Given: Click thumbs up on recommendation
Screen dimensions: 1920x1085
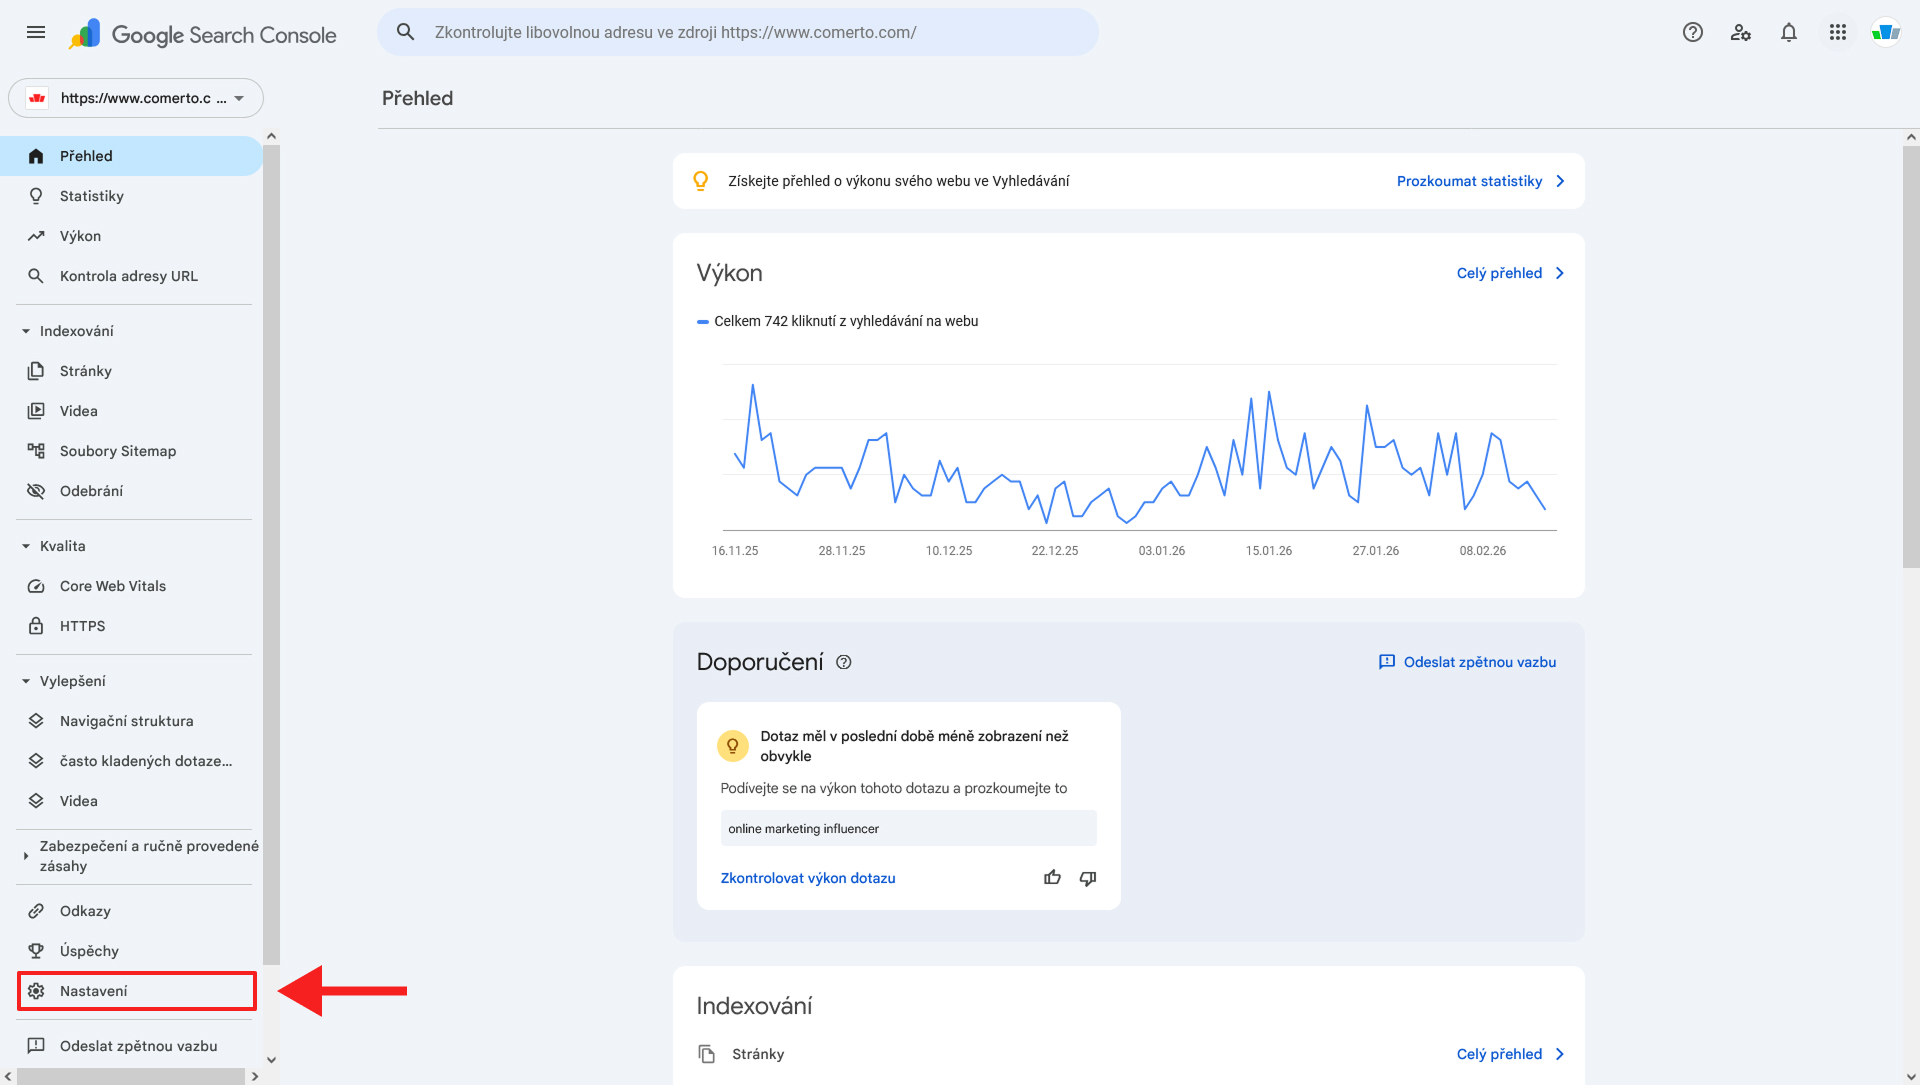Looking at the screenshot, I should coord(1052,878).
